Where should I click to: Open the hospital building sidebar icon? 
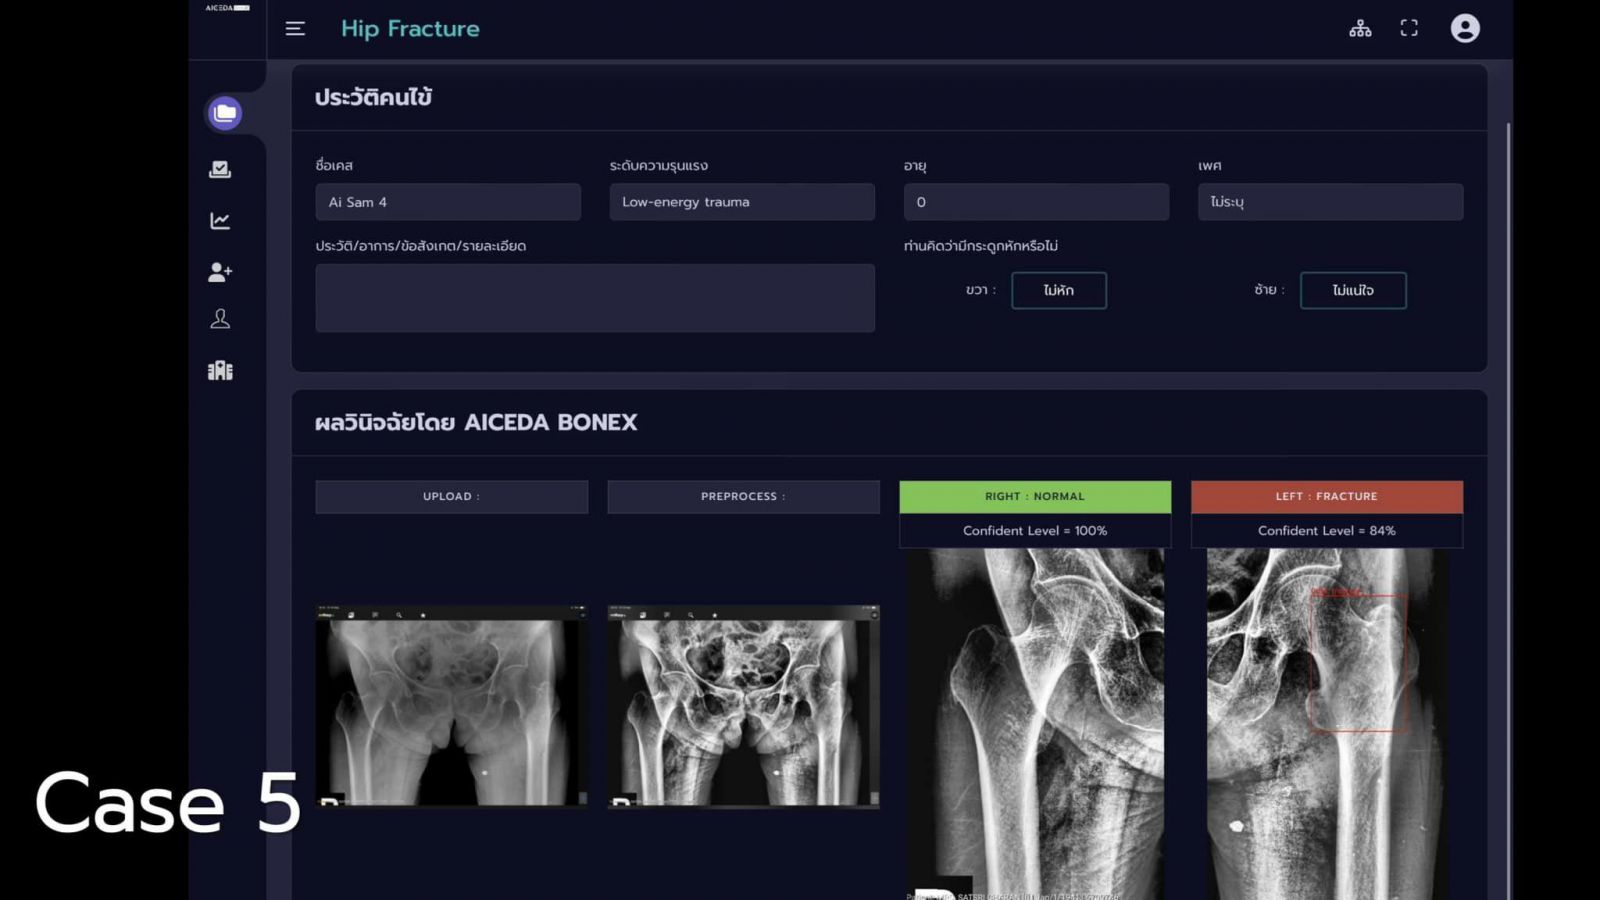tap(220, 371)
